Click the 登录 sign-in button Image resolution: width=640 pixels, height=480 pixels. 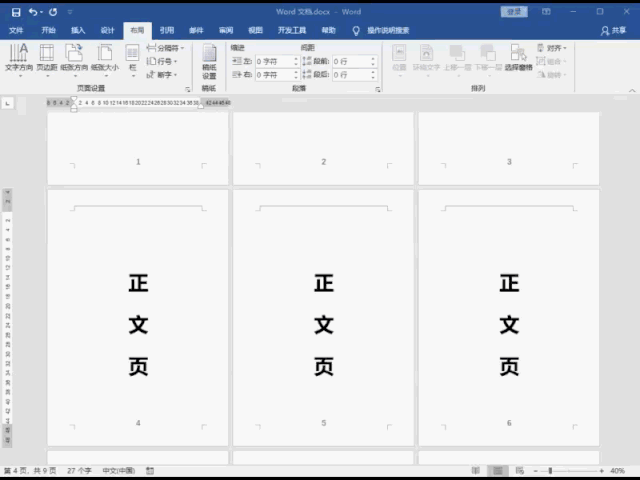[x=514, y=12]
